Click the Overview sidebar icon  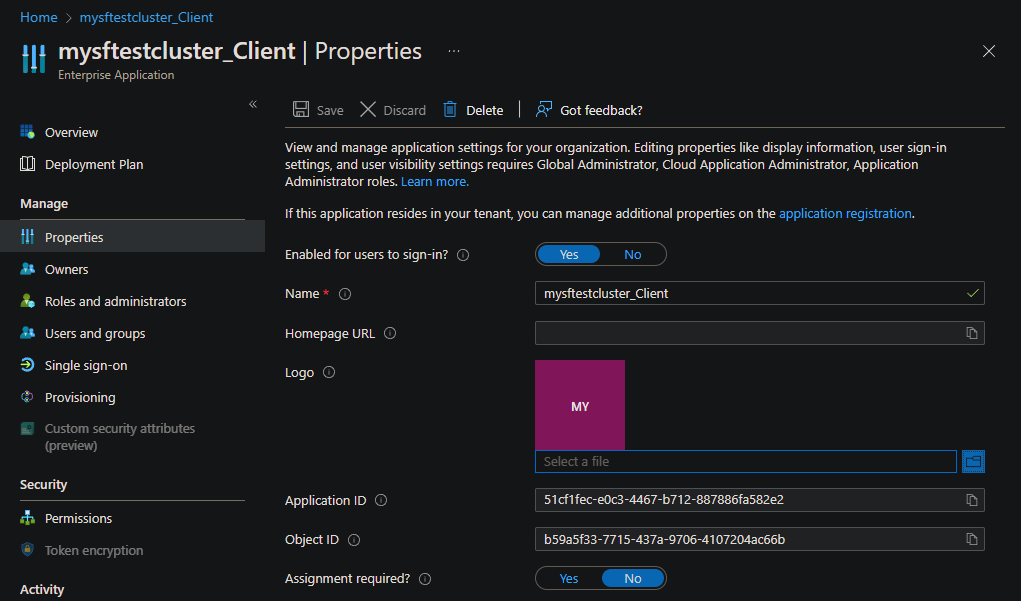27,132
